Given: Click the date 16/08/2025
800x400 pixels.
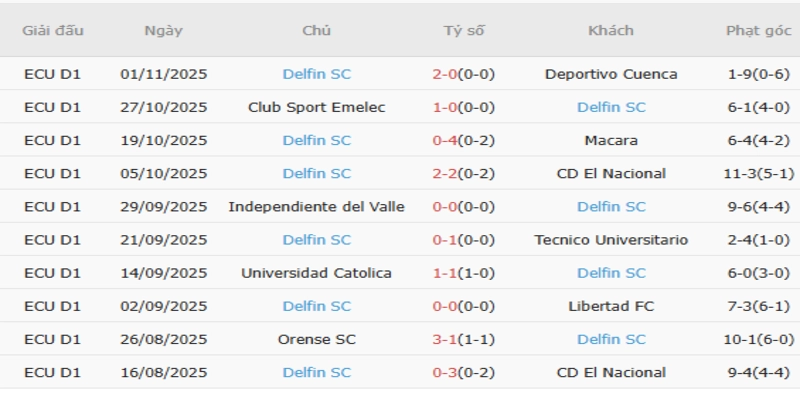Looking at the screenshot, I should pyautogui.click(x=163, y=372).
